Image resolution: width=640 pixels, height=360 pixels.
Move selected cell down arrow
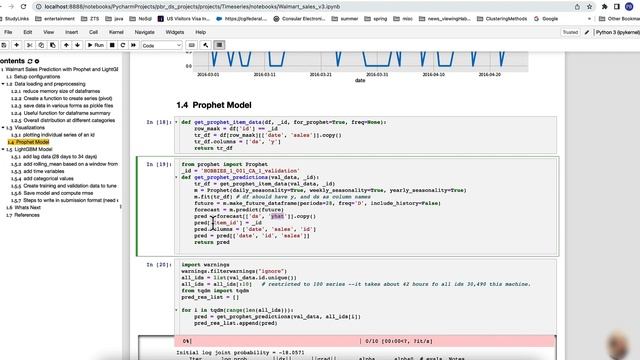[77, 45]
